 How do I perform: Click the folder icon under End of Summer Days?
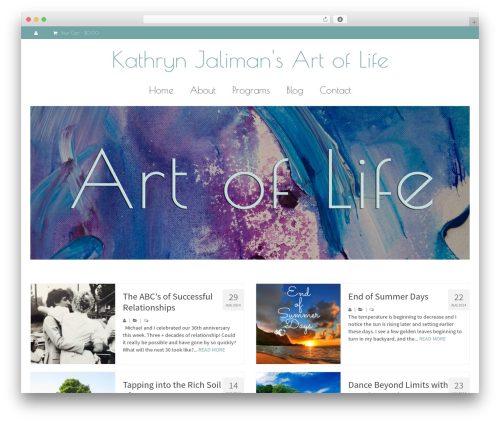(x=360, y=310)
